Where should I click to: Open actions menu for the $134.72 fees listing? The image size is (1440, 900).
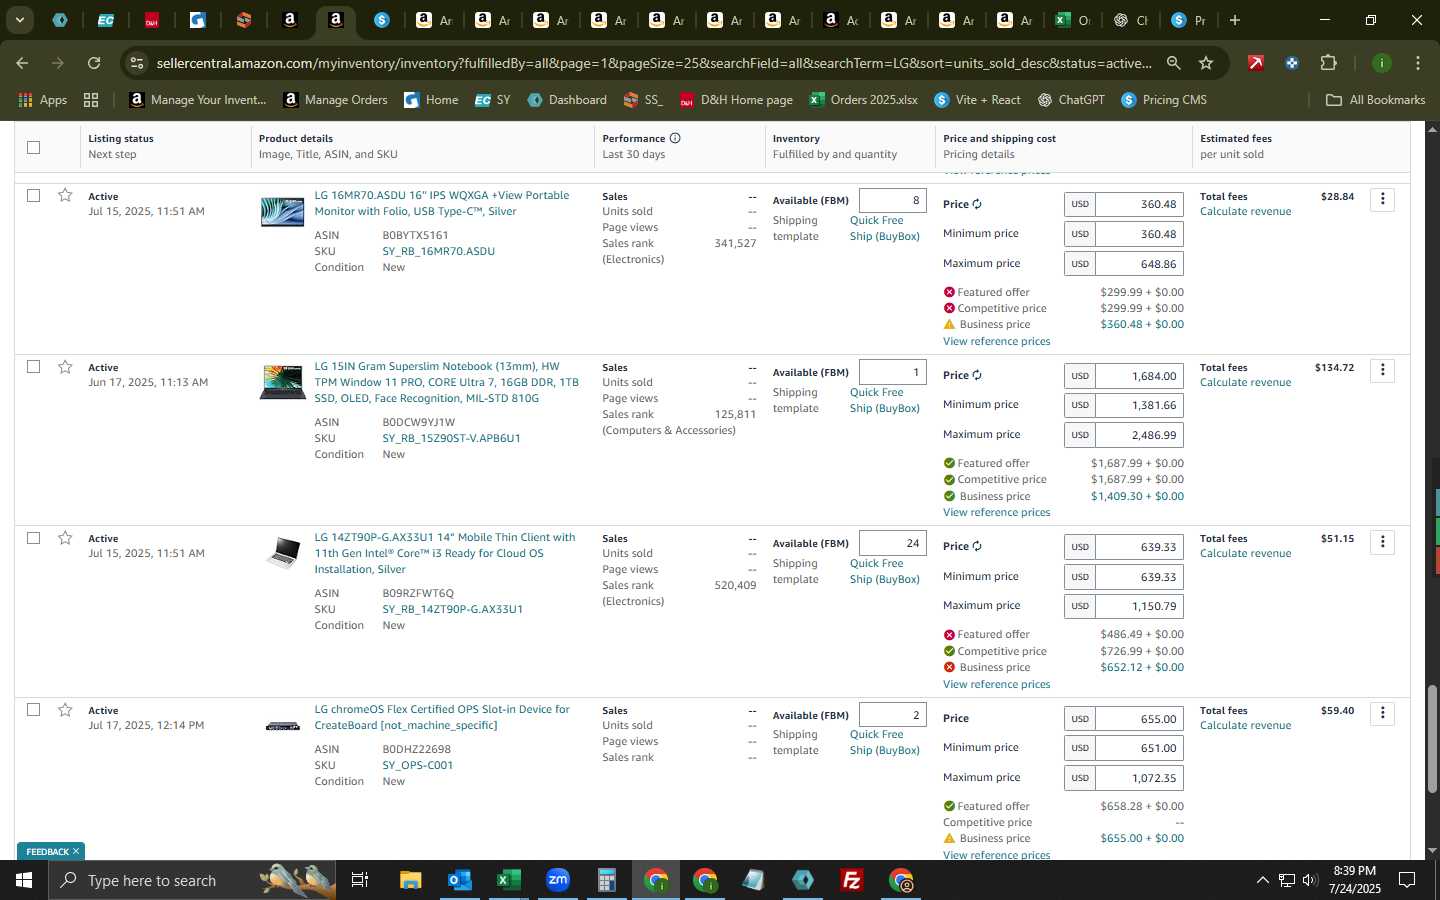tap(1383, 370)
